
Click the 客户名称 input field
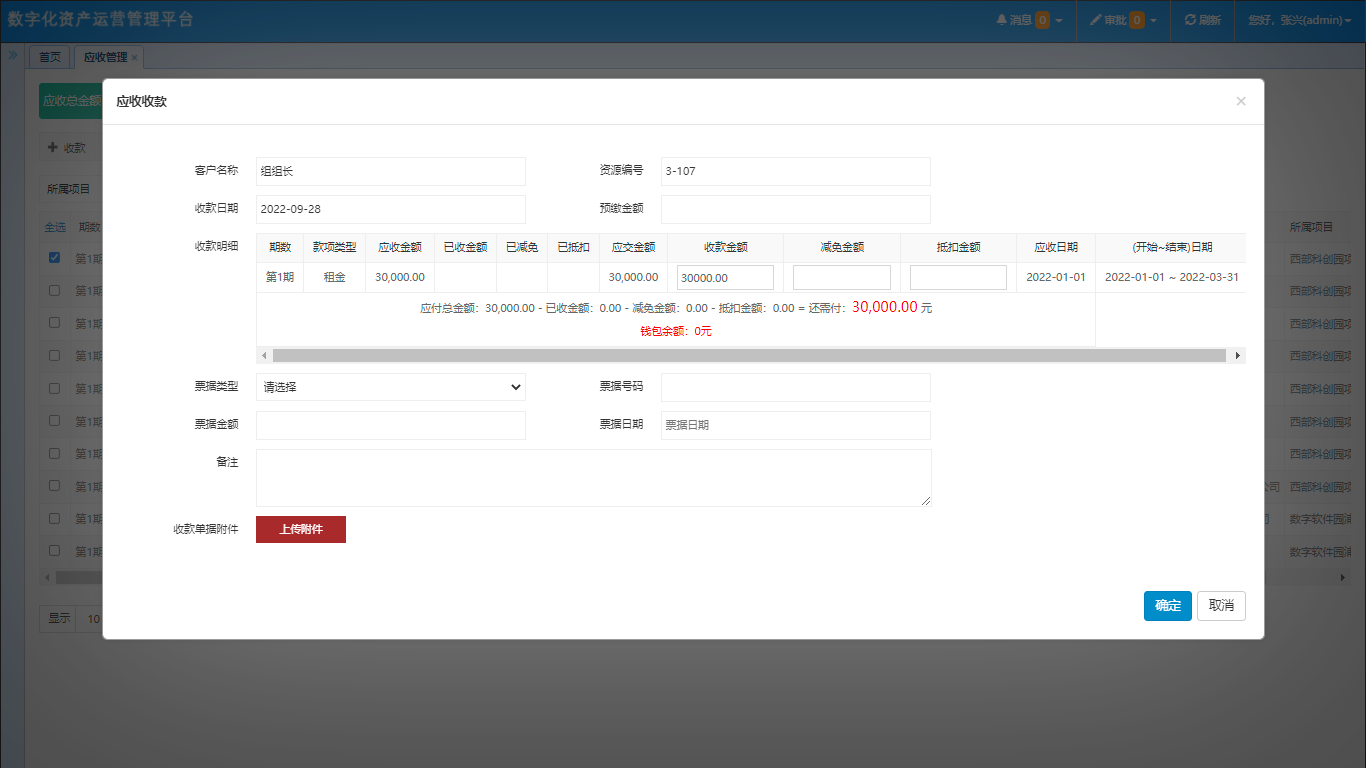[391, 171]
